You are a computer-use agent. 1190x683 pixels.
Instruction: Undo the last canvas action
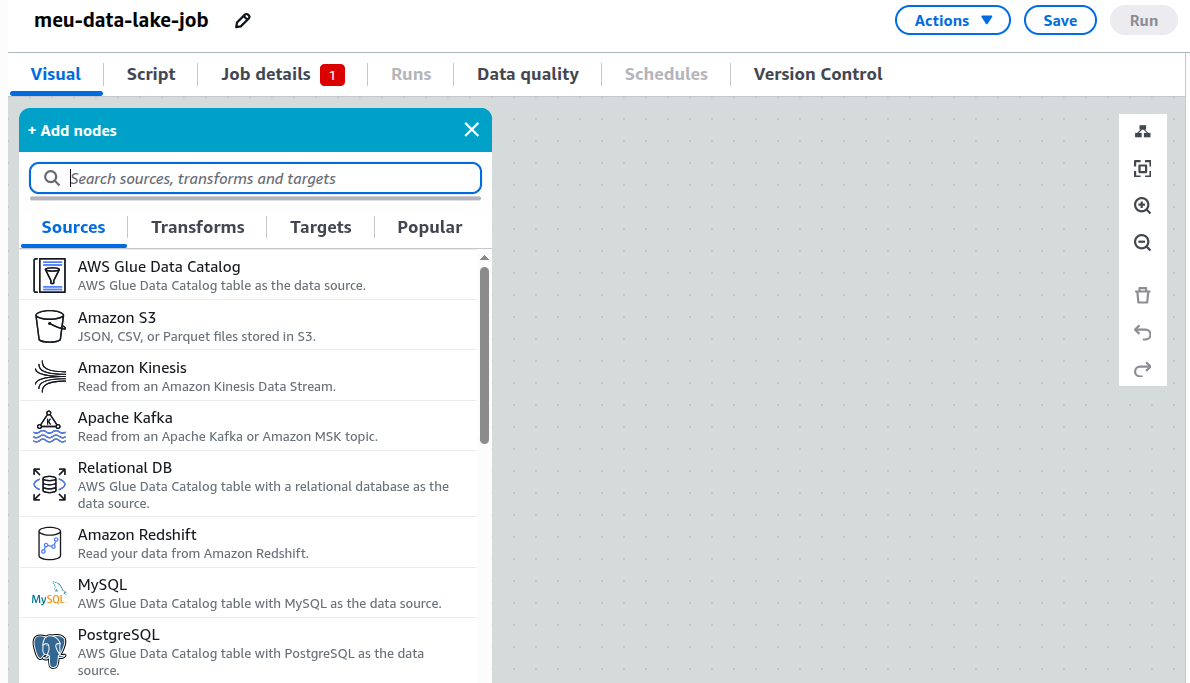tap(1142, 332)
